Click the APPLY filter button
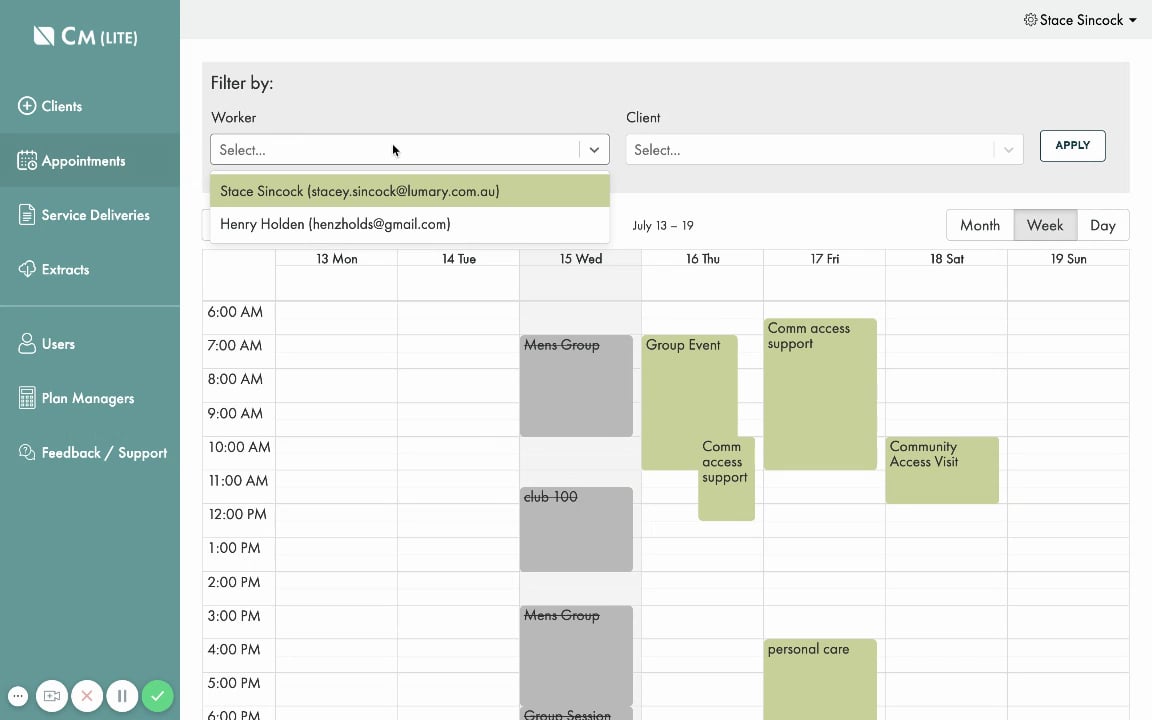Screen dimensions: 1152x720 [x=1073, y=145]
